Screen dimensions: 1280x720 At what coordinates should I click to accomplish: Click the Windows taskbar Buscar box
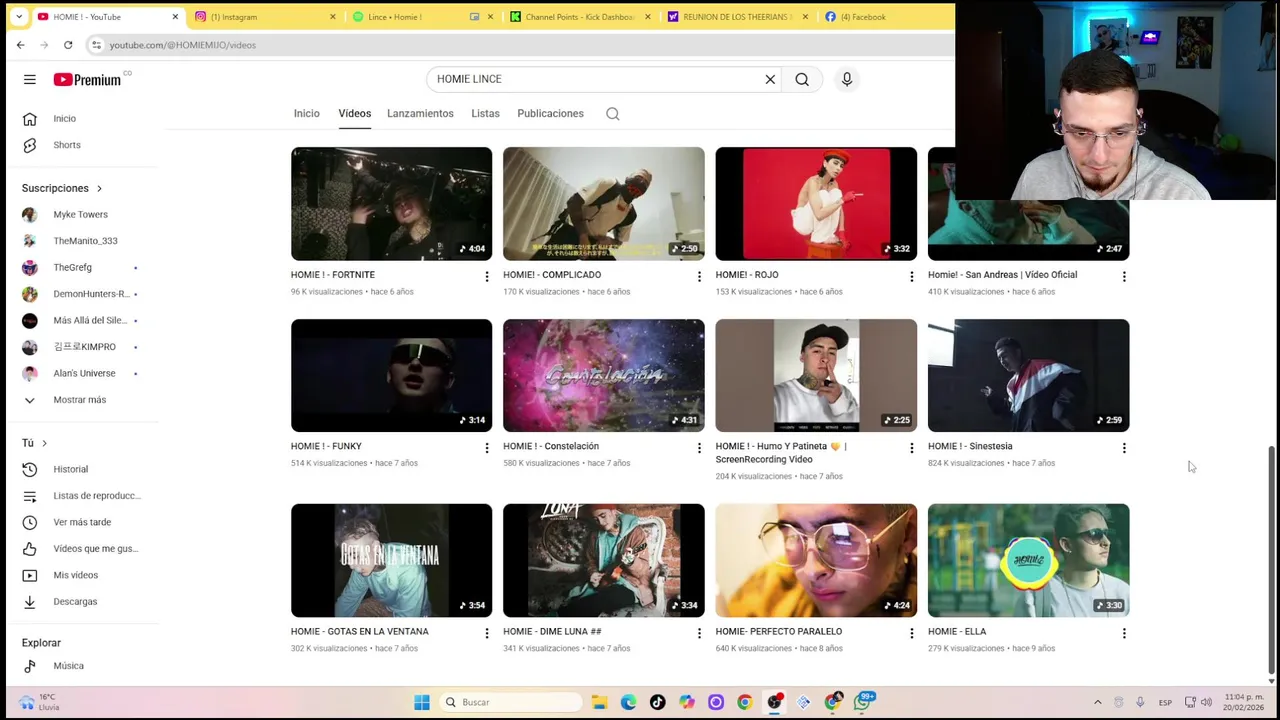pyautogui.click(x=510, y=702)
